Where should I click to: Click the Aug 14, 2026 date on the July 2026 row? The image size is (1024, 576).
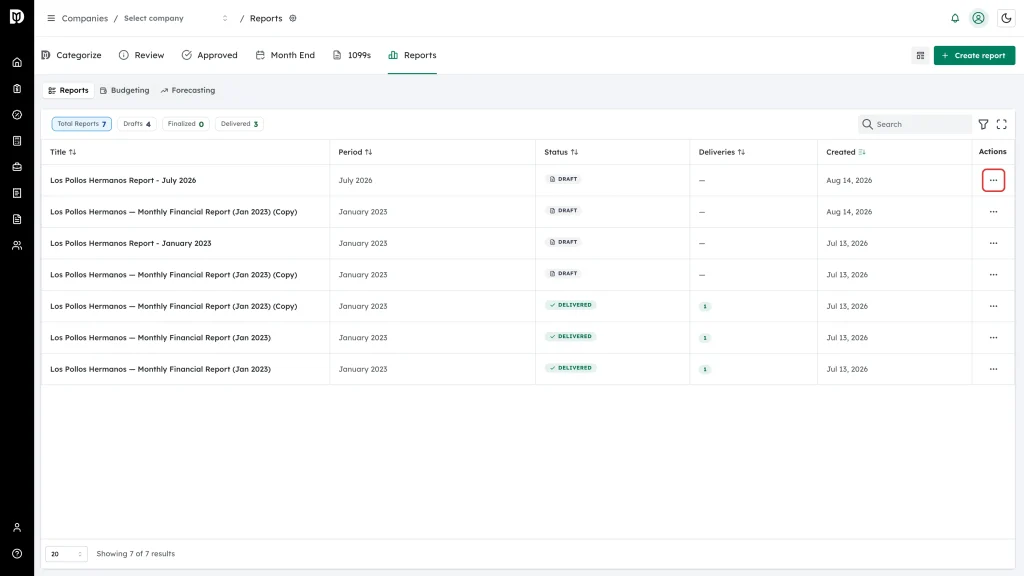point(849,180)
